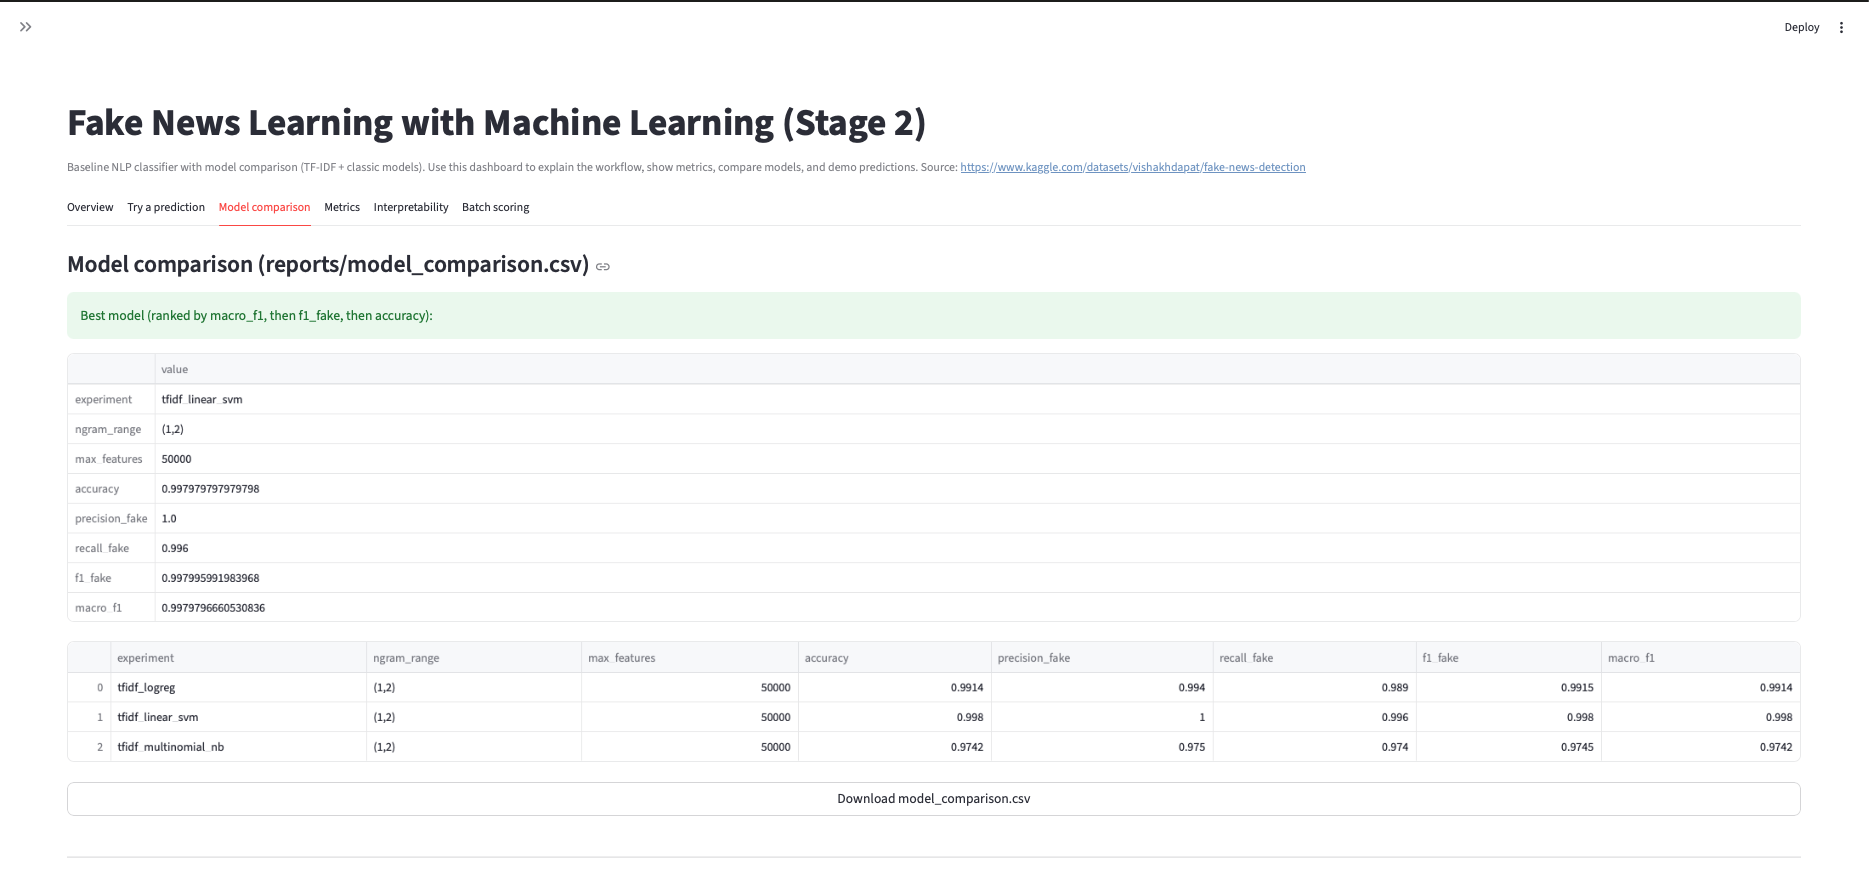The height and width of the screenshot is (876, 1869).
Task: Go to the Metrics tab
Action: coord(342,207)
